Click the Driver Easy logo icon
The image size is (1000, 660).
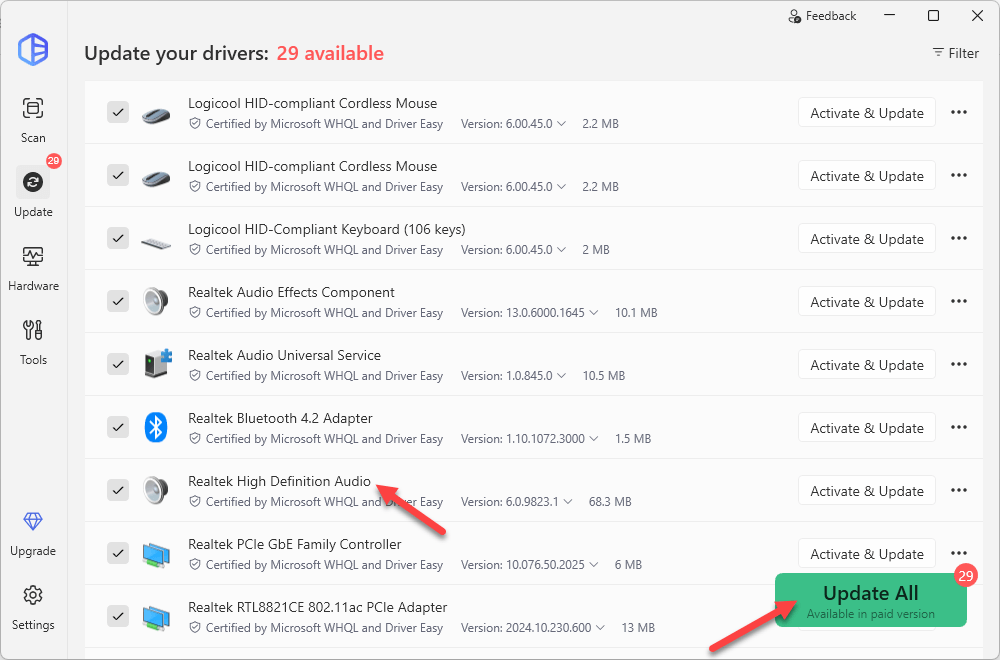coord(33,49)
